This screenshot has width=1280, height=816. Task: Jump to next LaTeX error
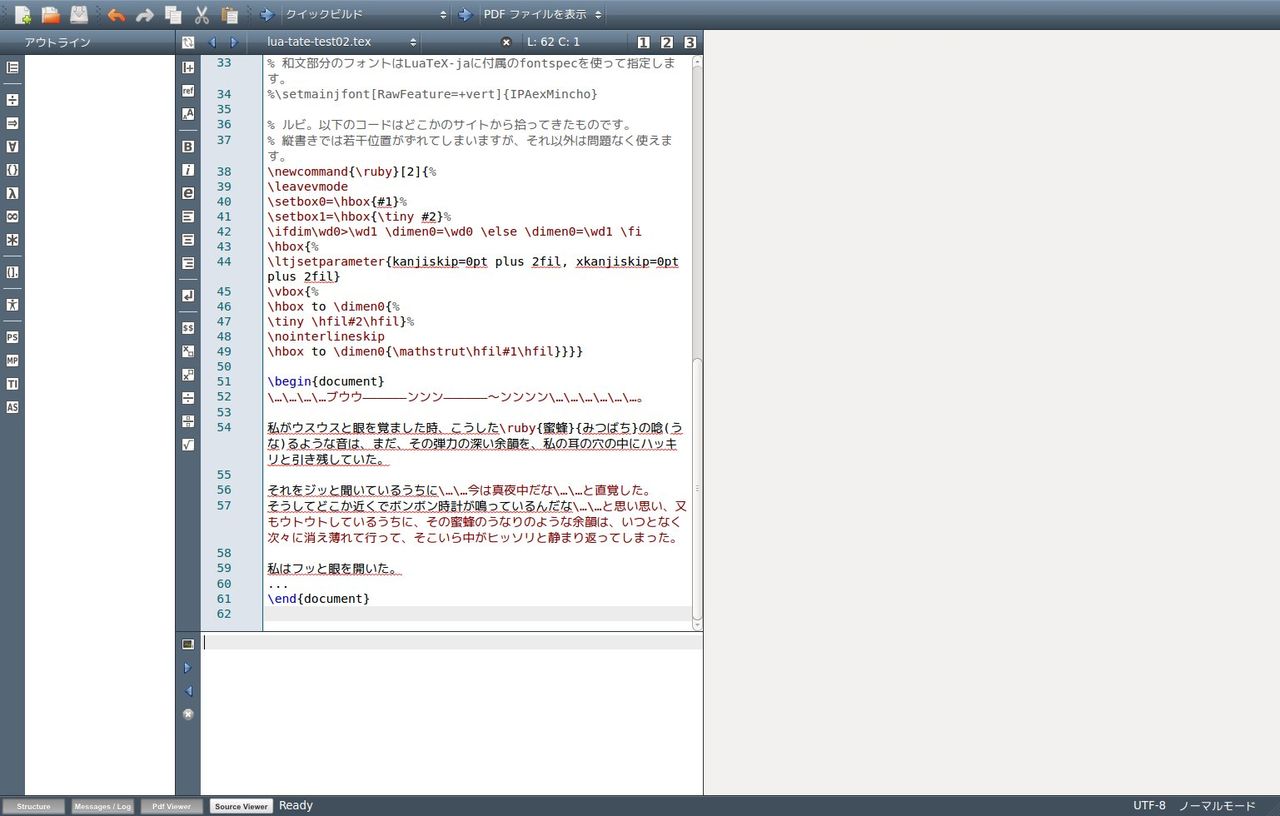pyautogui.click(x=188, y=668)
